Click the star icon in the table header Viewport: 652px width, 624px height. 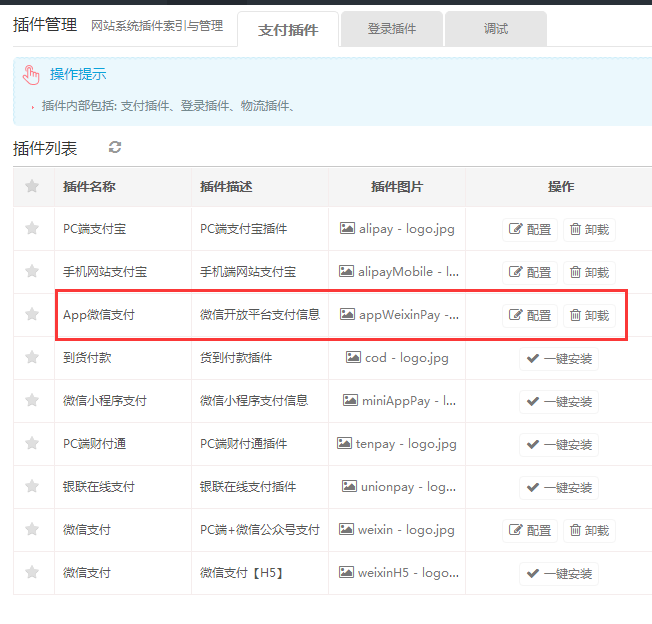(32, 186)
